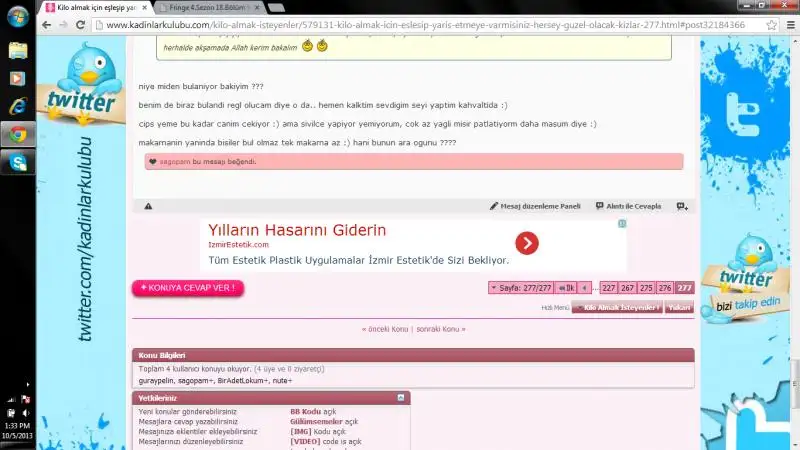800x450 pixels.
Task: Open Windows Explorer folder icon in taskbar
Action: click(17, 48)
